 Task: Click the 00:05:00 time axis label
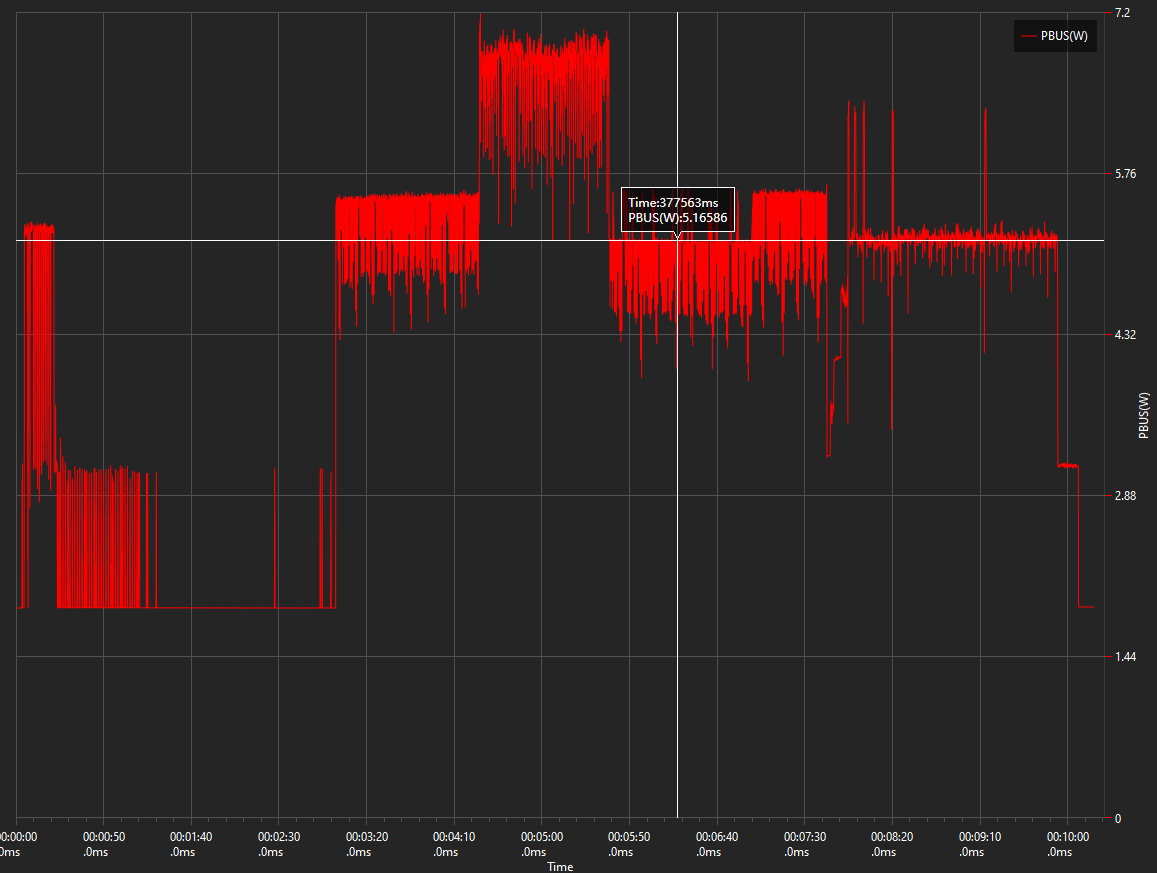pos(541,837)
